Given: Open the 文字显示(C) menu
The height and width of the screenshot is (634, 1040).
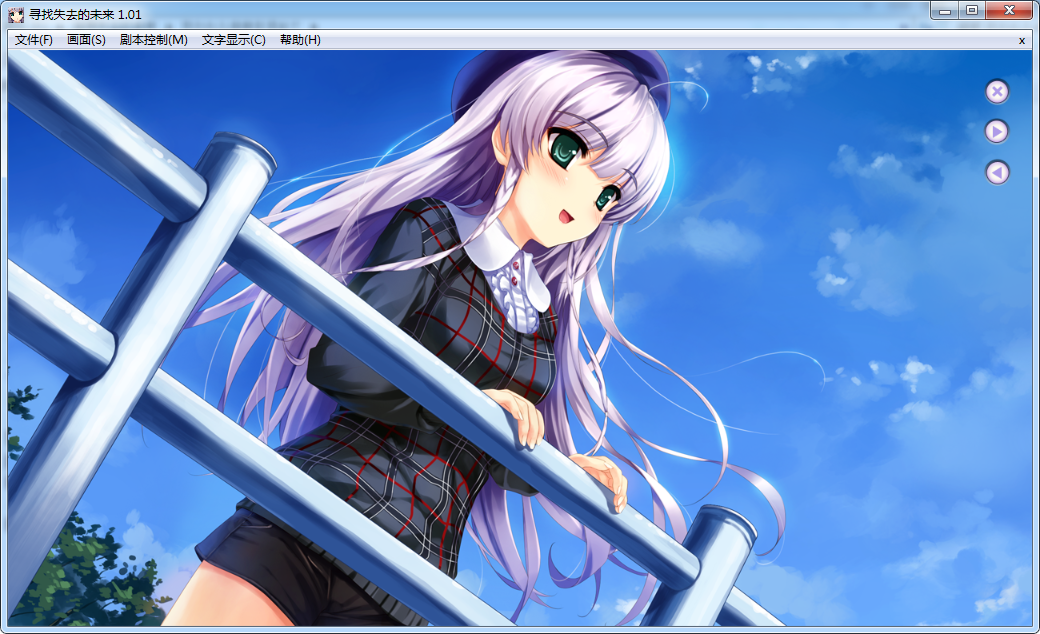Looking at the screenshot, I should click(233, 40).
